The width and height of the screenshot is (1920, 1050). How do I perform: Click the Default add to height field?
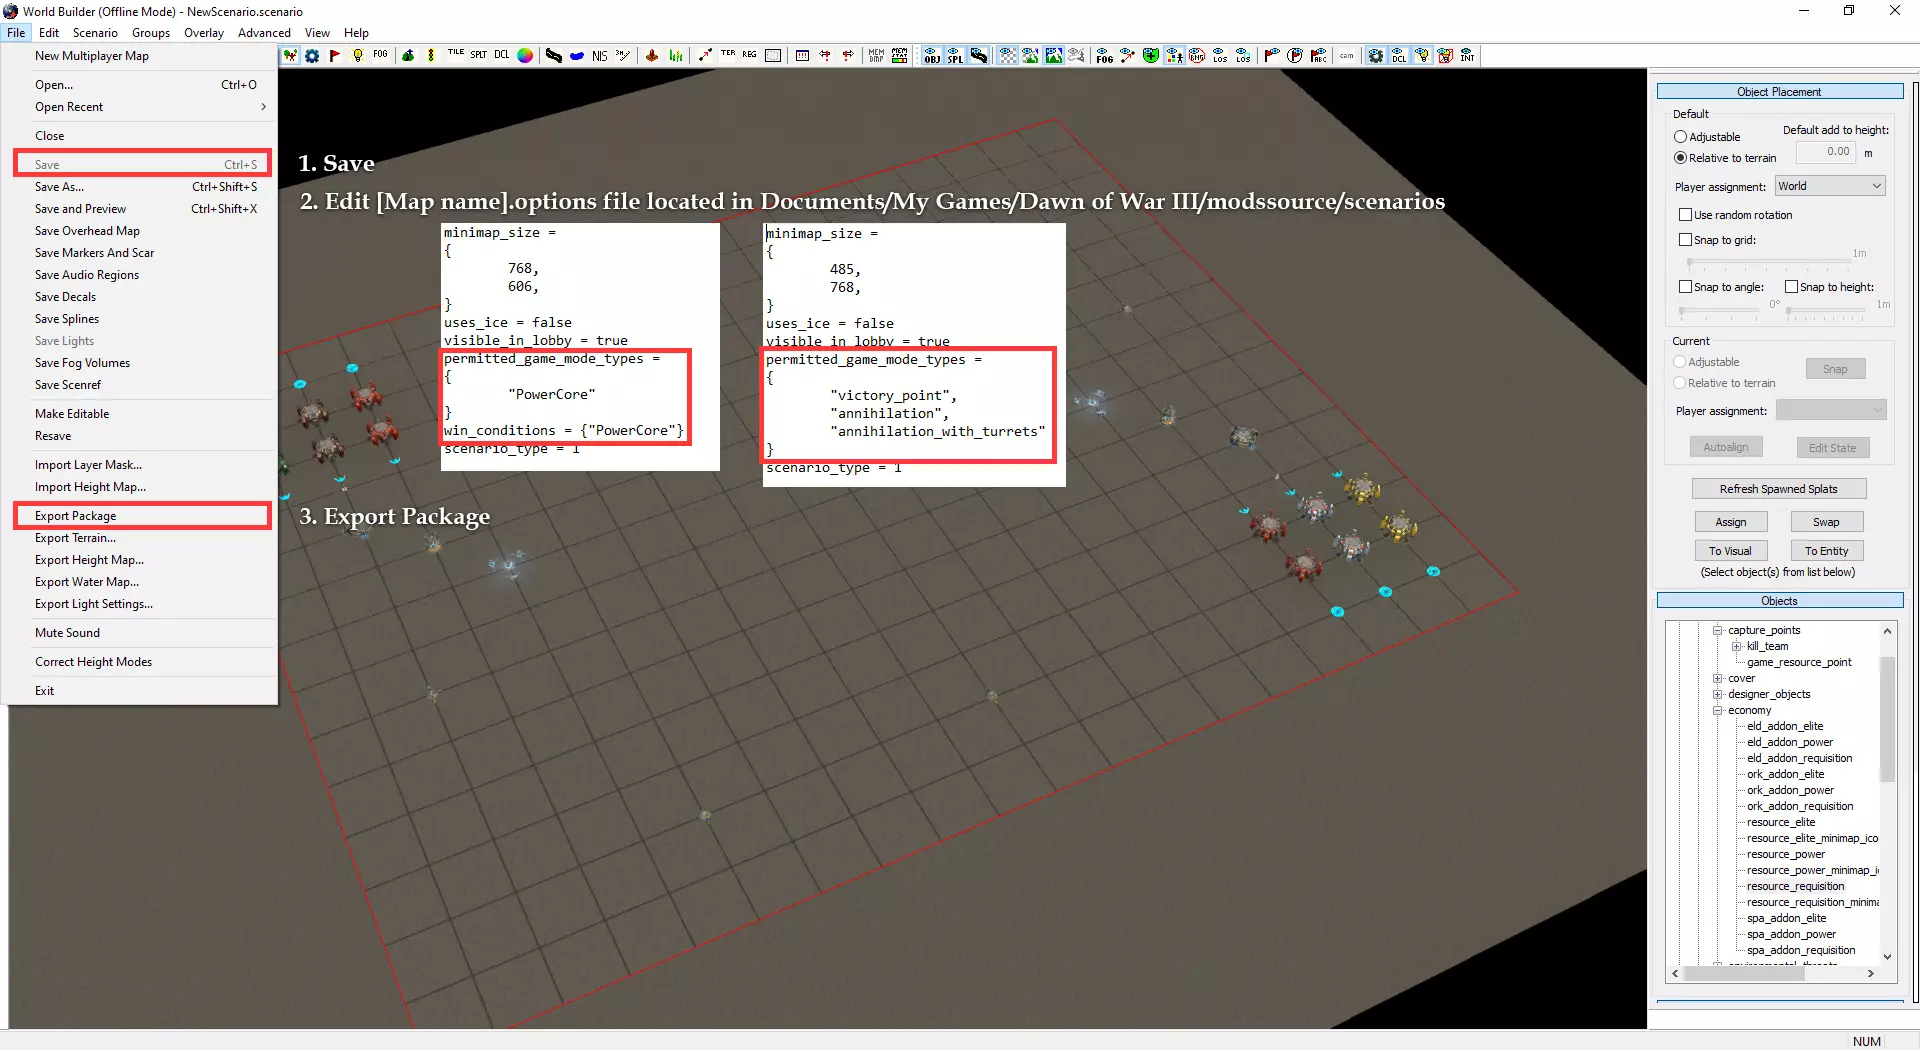1826,152
